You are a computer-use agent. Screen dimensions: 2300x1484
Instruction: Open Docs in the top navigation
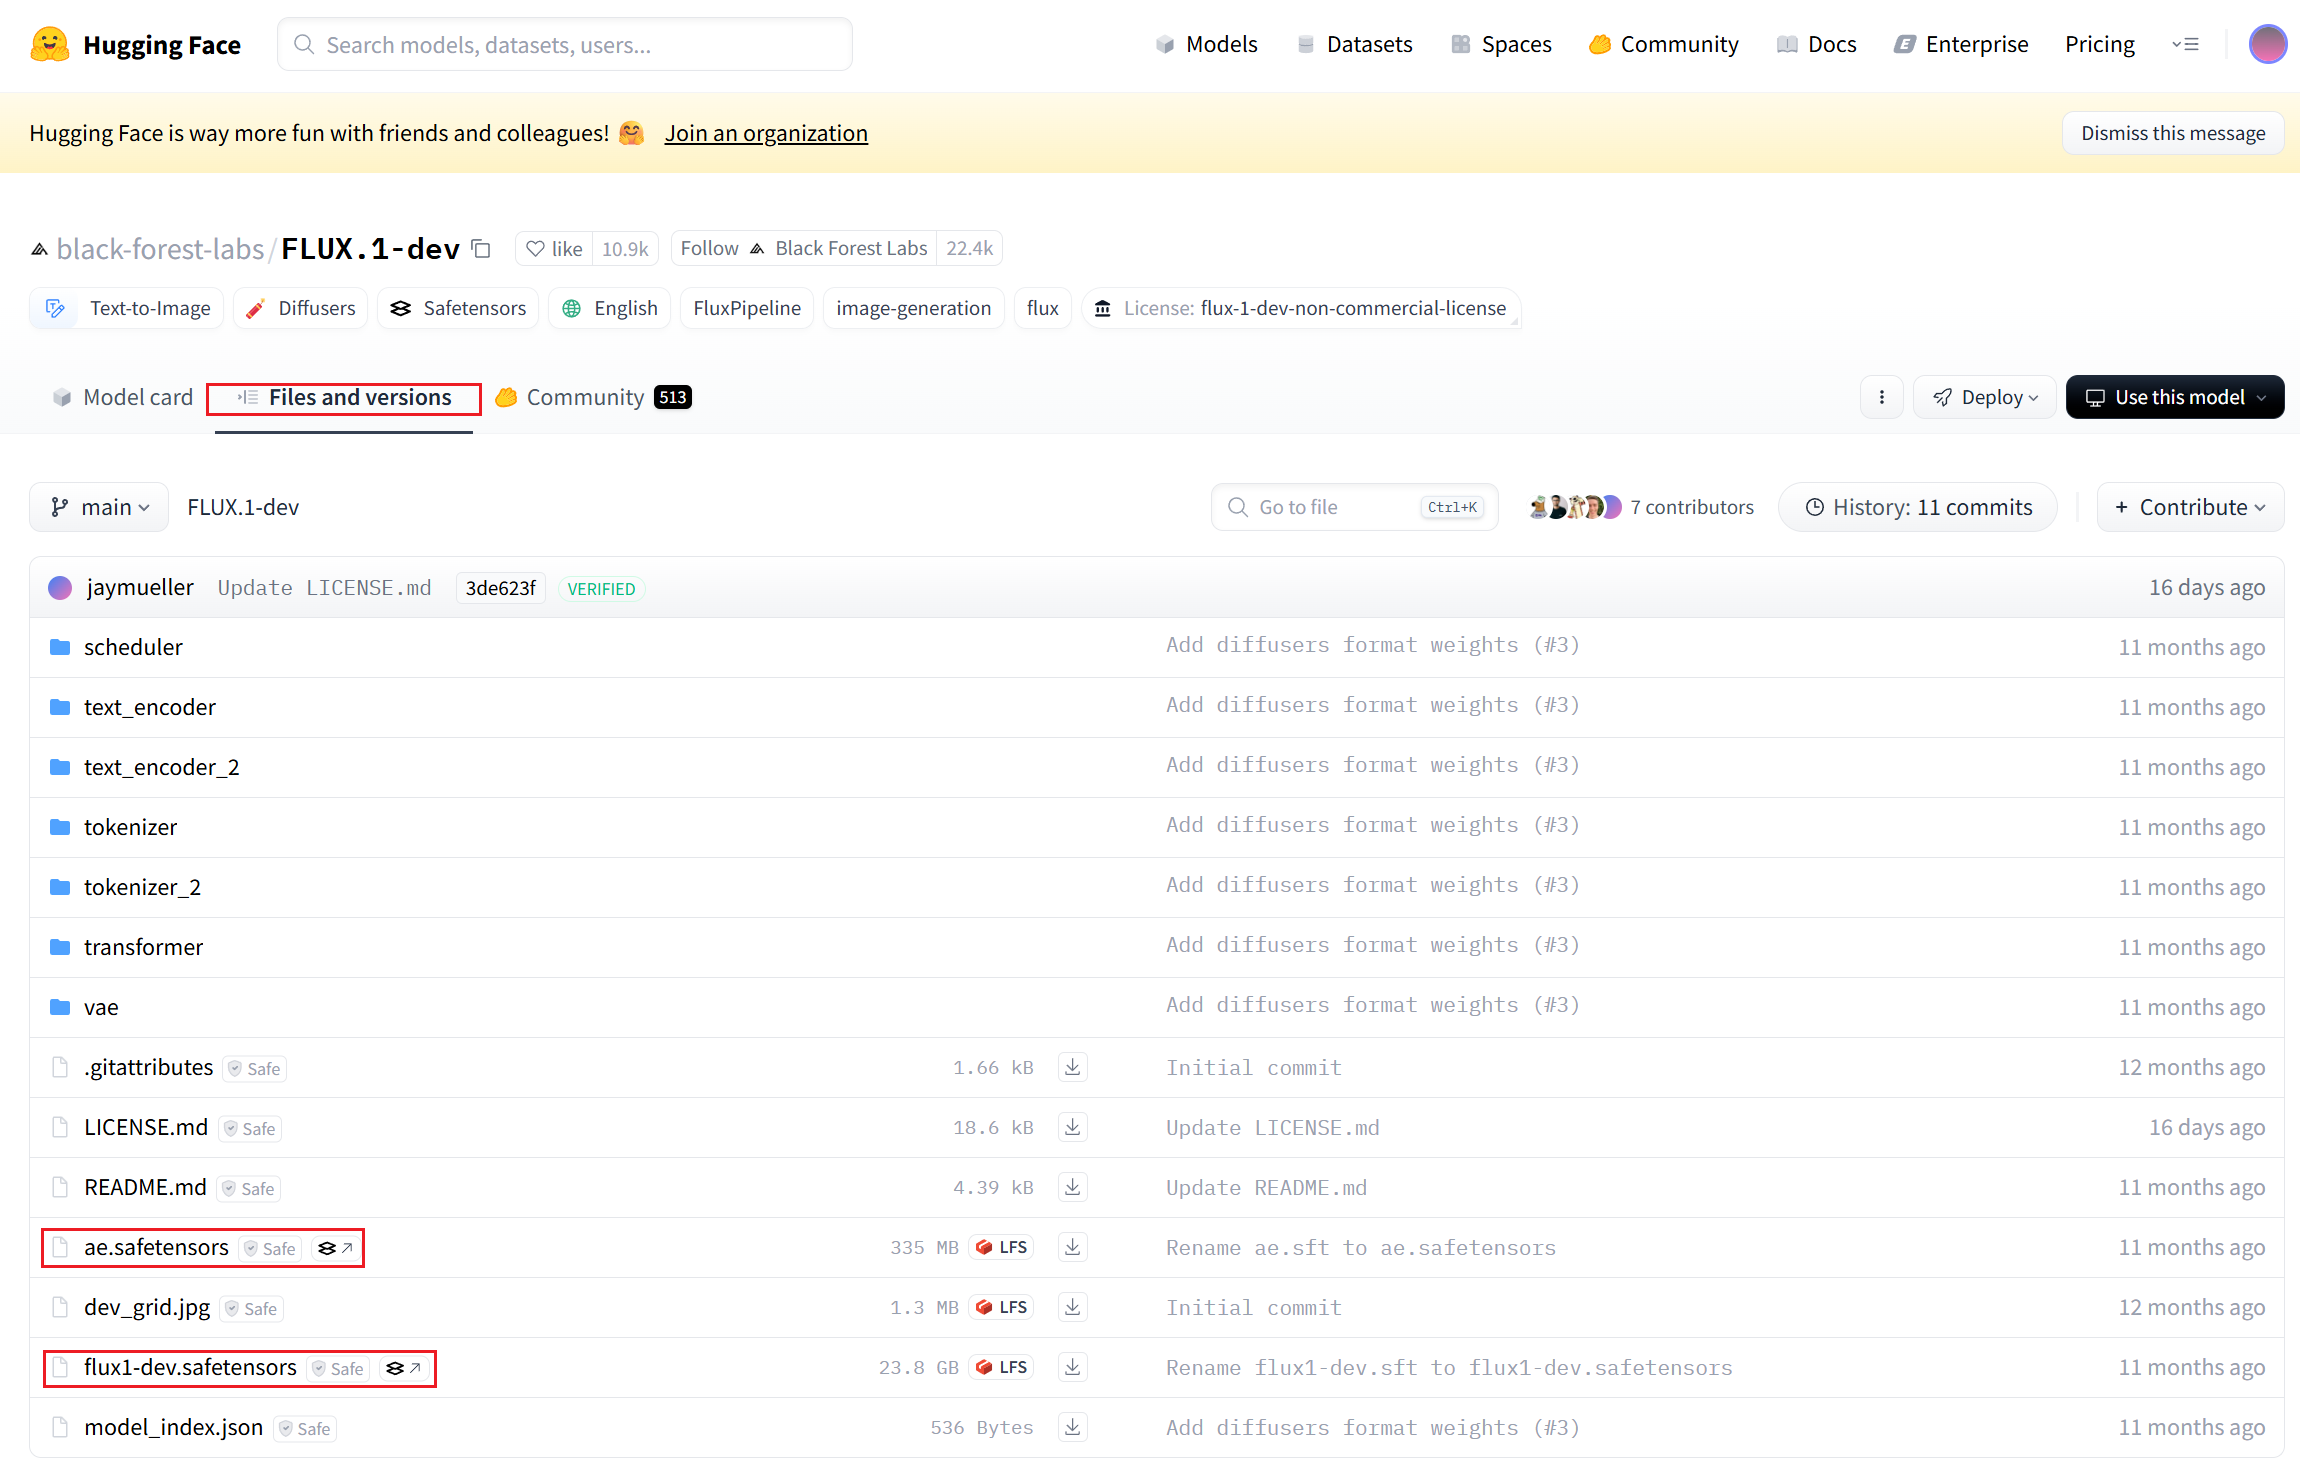[1816, 44]
